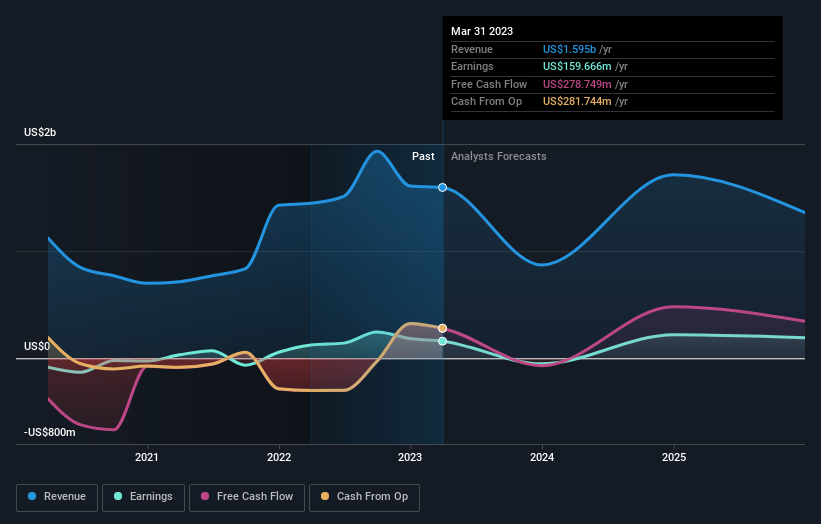The height and width of the screenshot is (524, 821).
Task: Click the orange Cash From Op data point
Action: point(442,328)
